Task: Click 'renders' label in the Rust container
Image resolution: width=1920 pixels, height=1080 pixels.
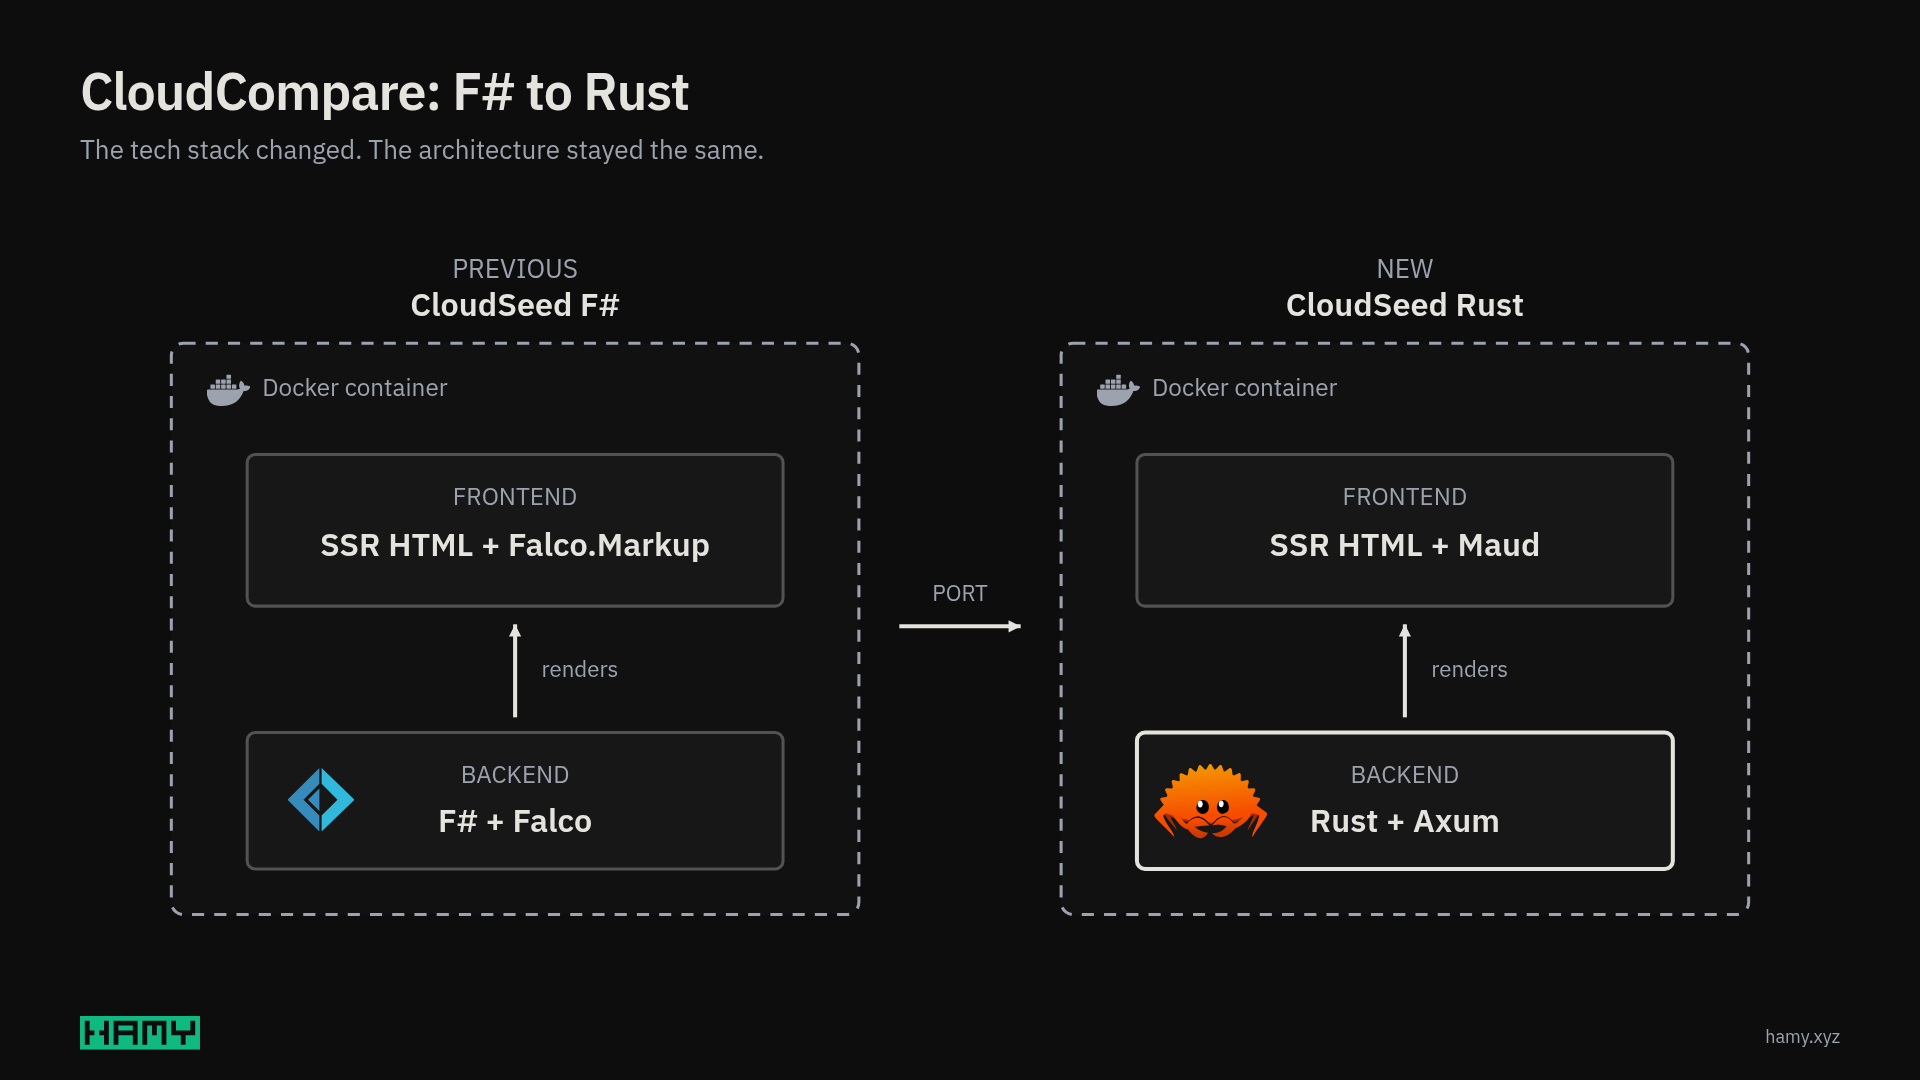Action: tap(1470, 670)
